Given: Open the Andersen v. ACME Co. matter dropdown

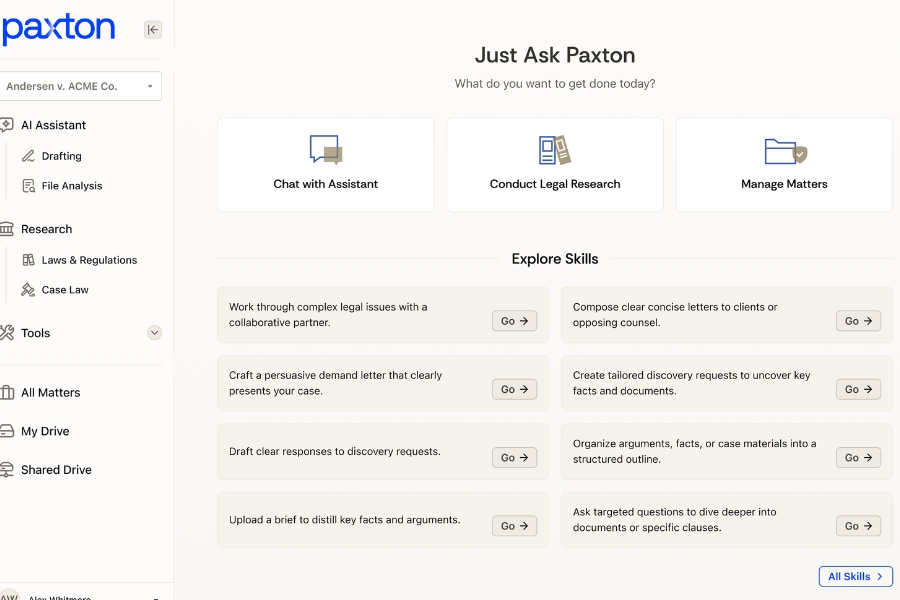Looking at the screenshot, I should 80,86.
